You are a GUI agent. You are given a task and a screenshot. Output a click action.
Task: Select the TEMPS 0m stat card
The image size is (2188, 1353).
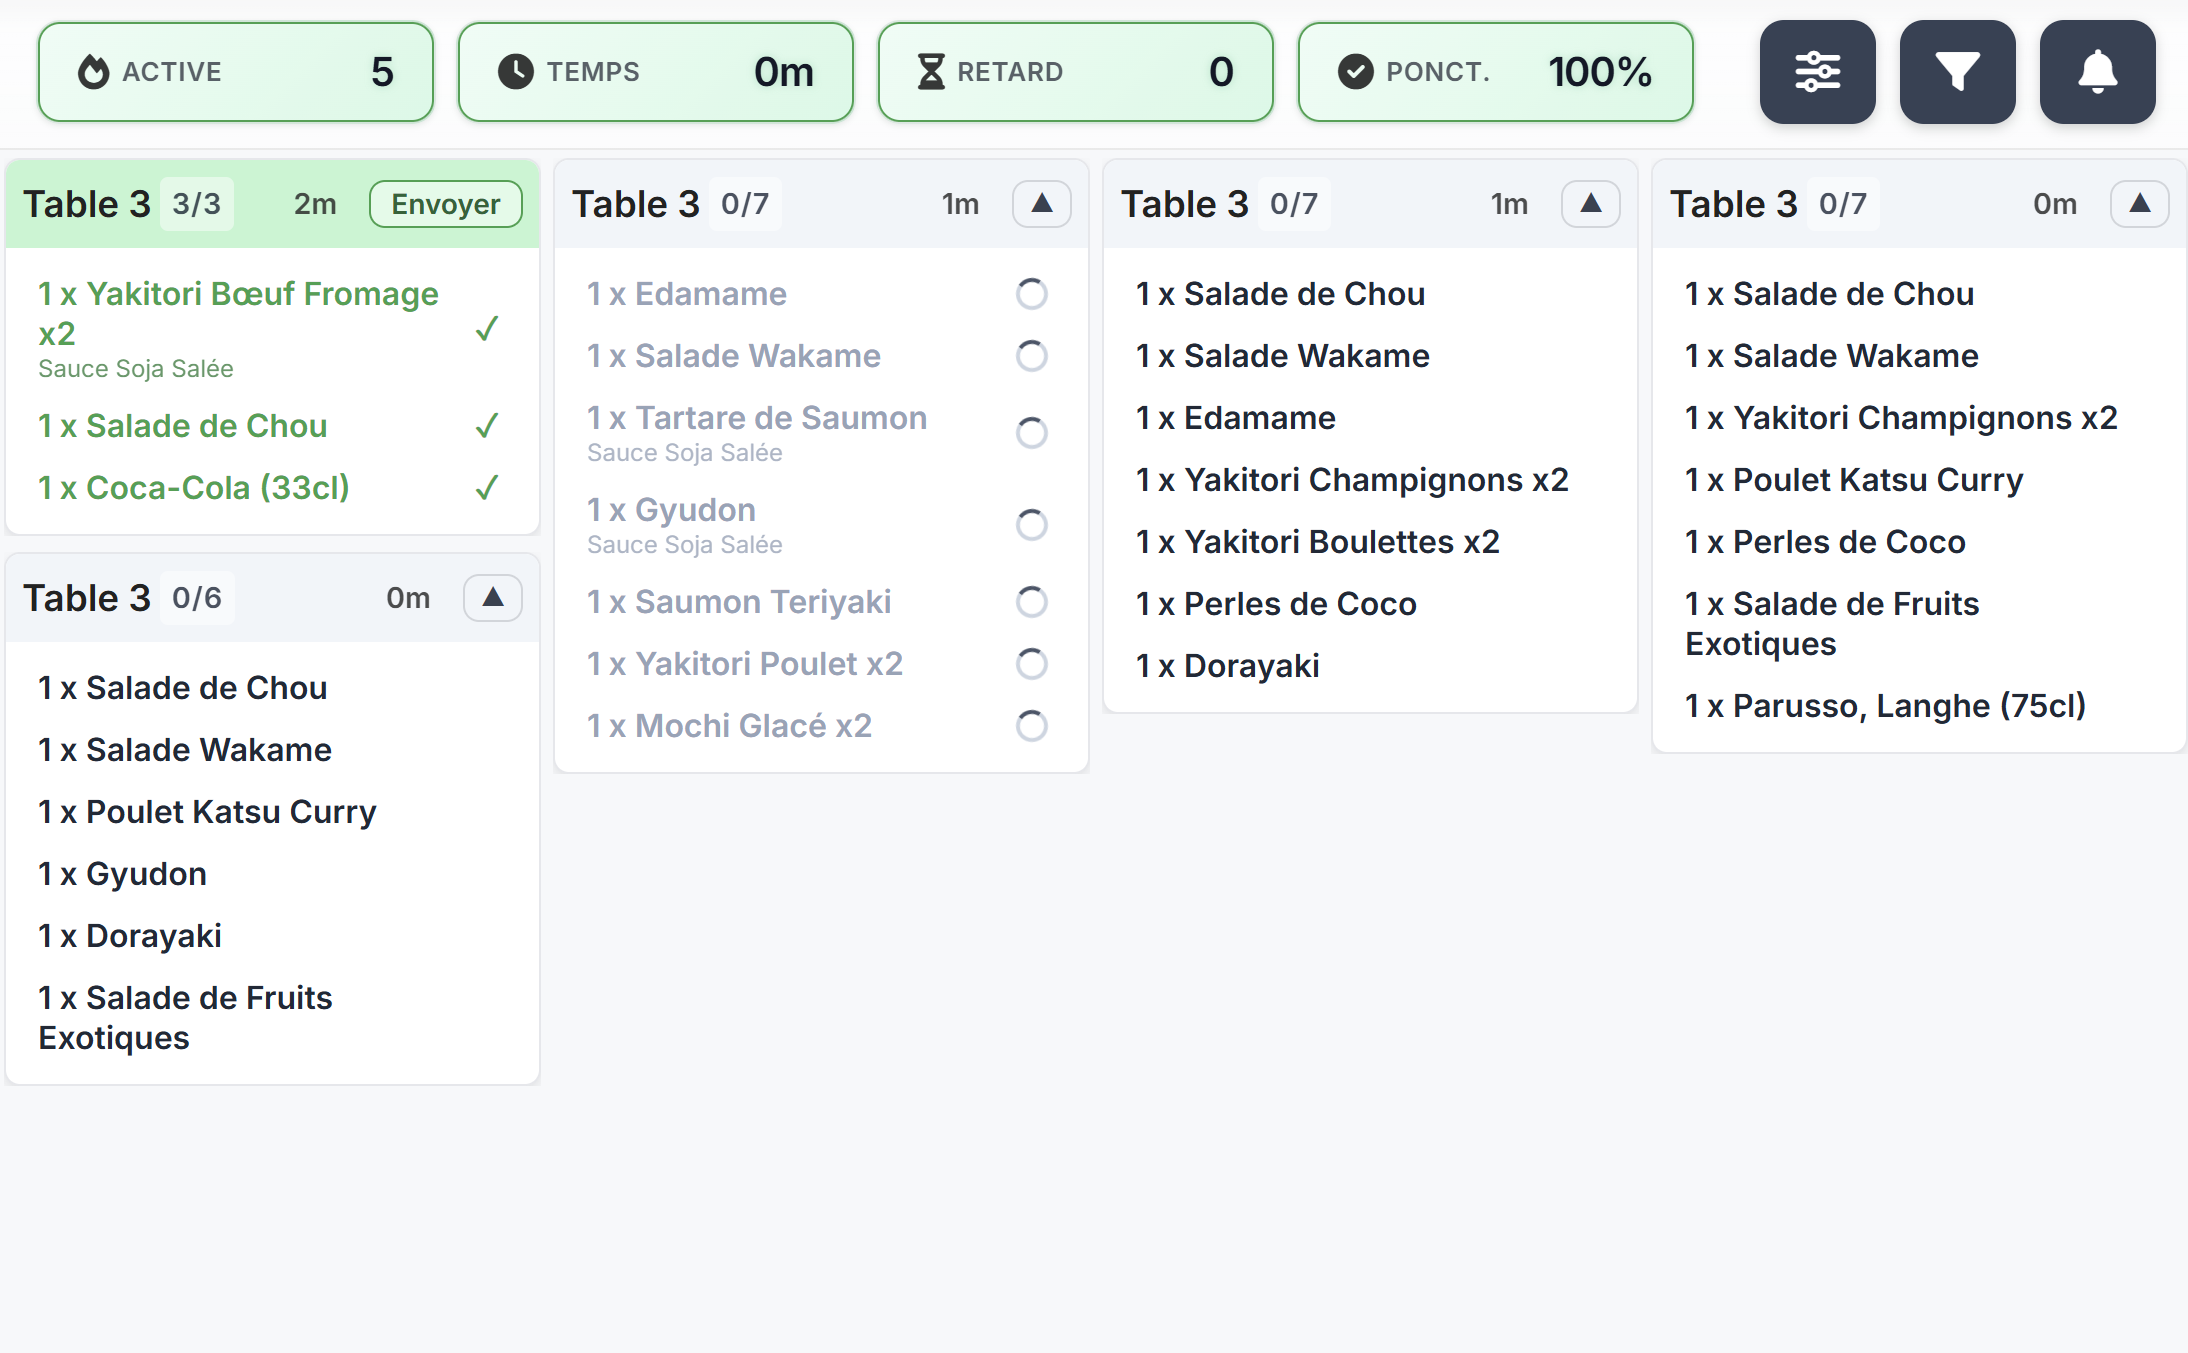tap(656, 72)
